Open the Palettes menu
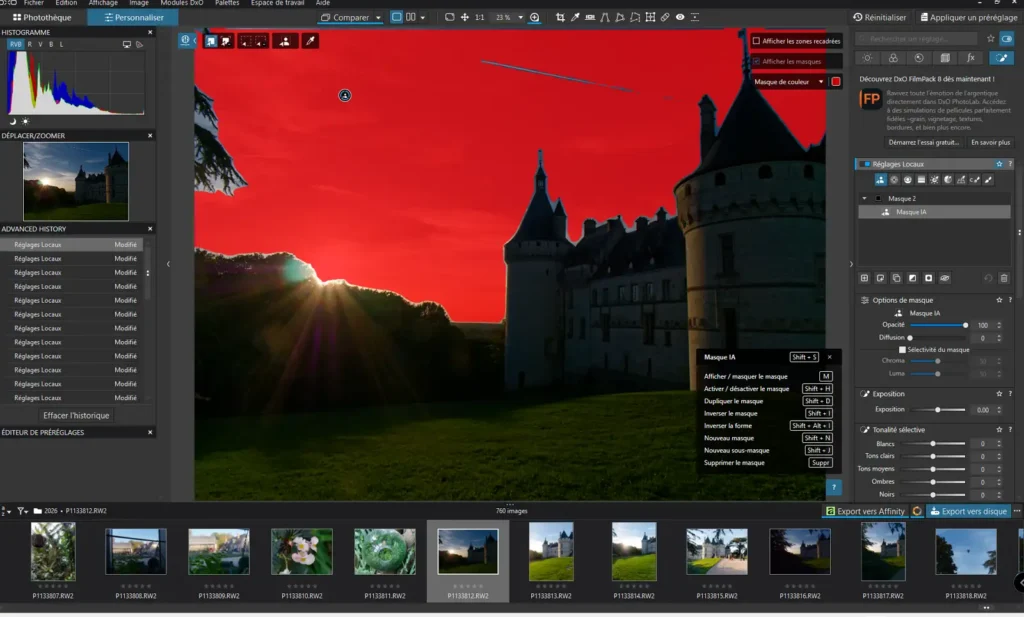The image size is (1024, 617). pos(227,3)
